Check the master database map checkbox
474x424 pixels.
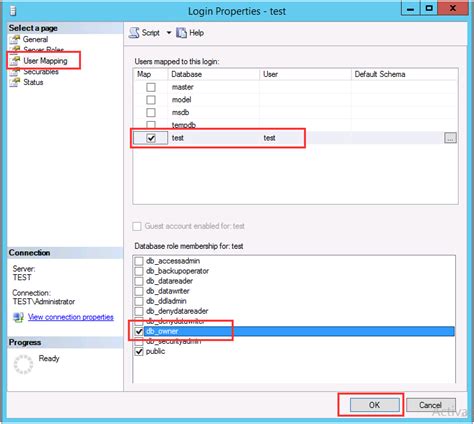tap(151, 87)
